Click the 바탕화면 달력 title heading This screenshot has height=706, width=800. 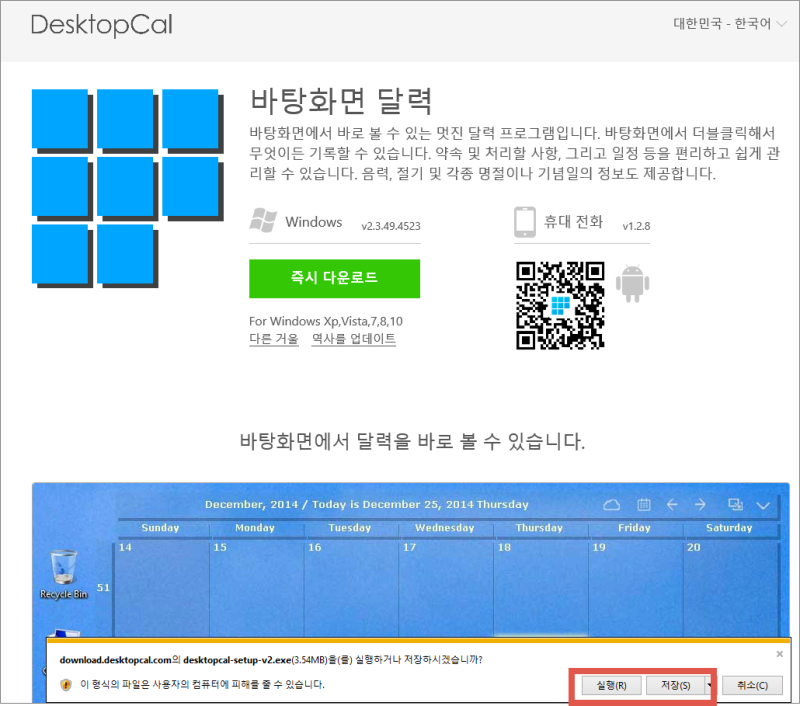point(341,101)
